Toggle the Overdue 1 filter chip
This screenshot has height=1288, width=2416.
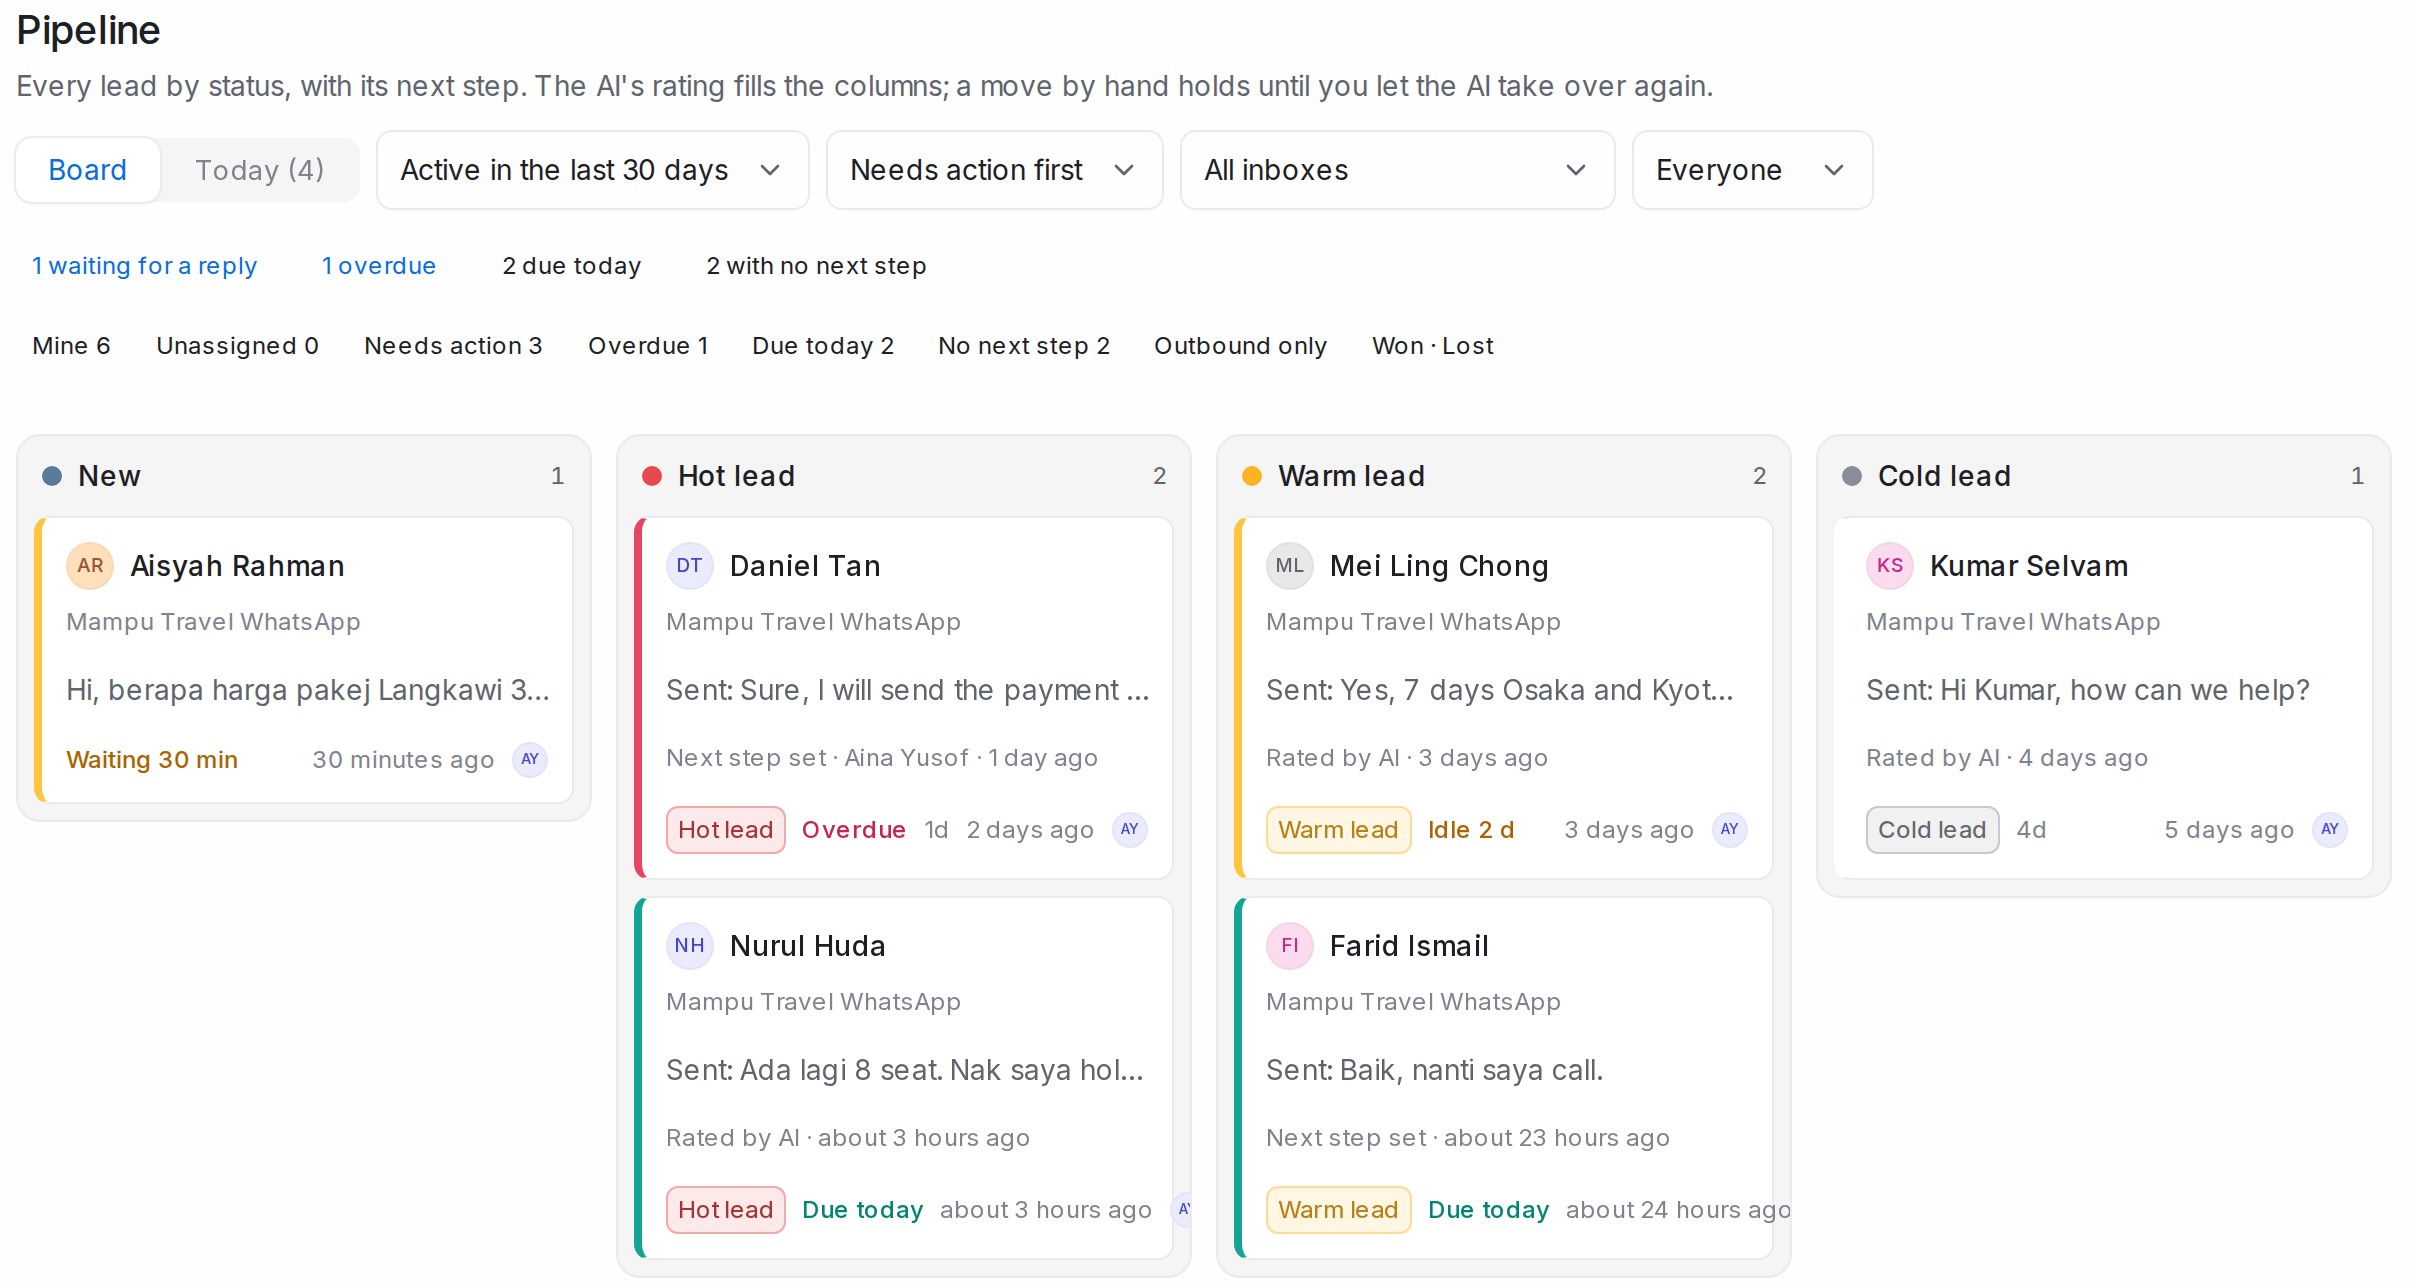(649, 346)
